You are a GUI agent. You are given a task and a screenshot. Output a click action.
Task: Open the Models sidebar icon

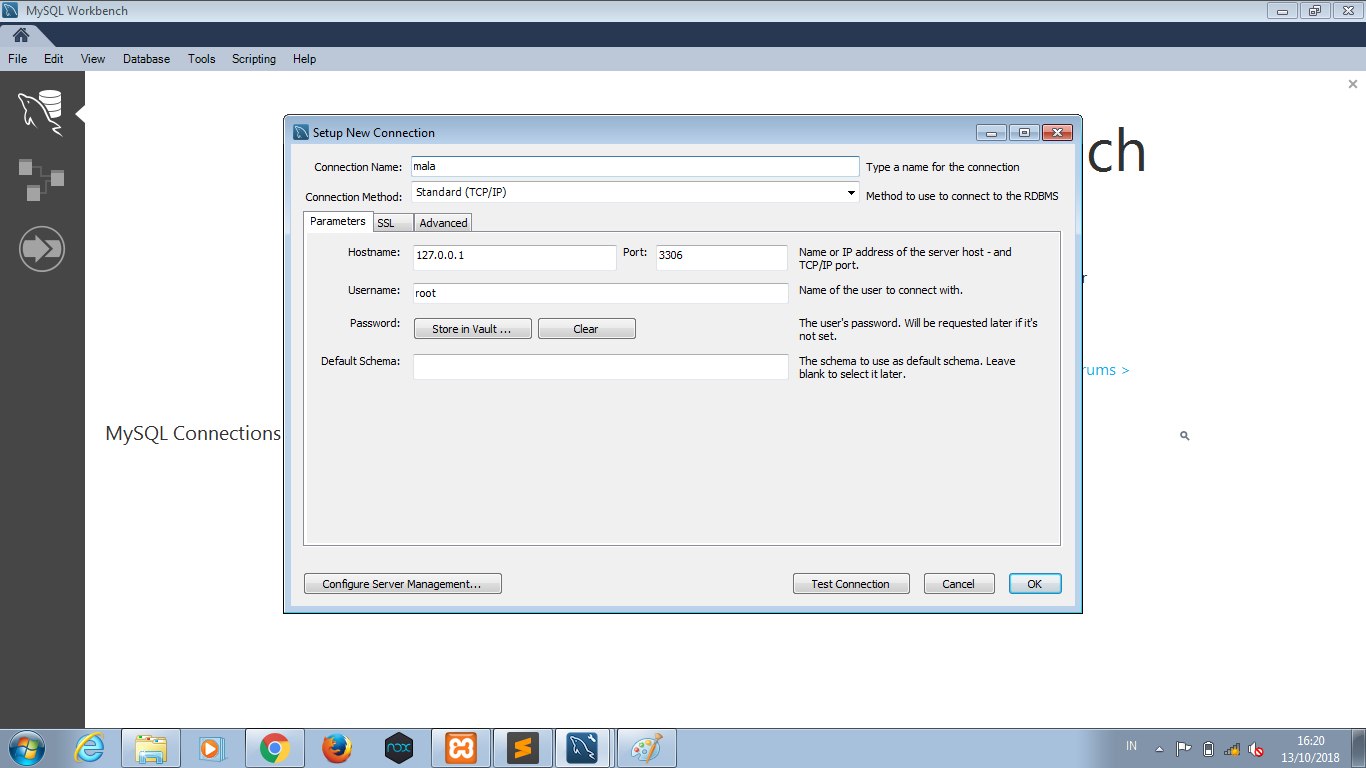pyautogui.click(x=41, y=179)
